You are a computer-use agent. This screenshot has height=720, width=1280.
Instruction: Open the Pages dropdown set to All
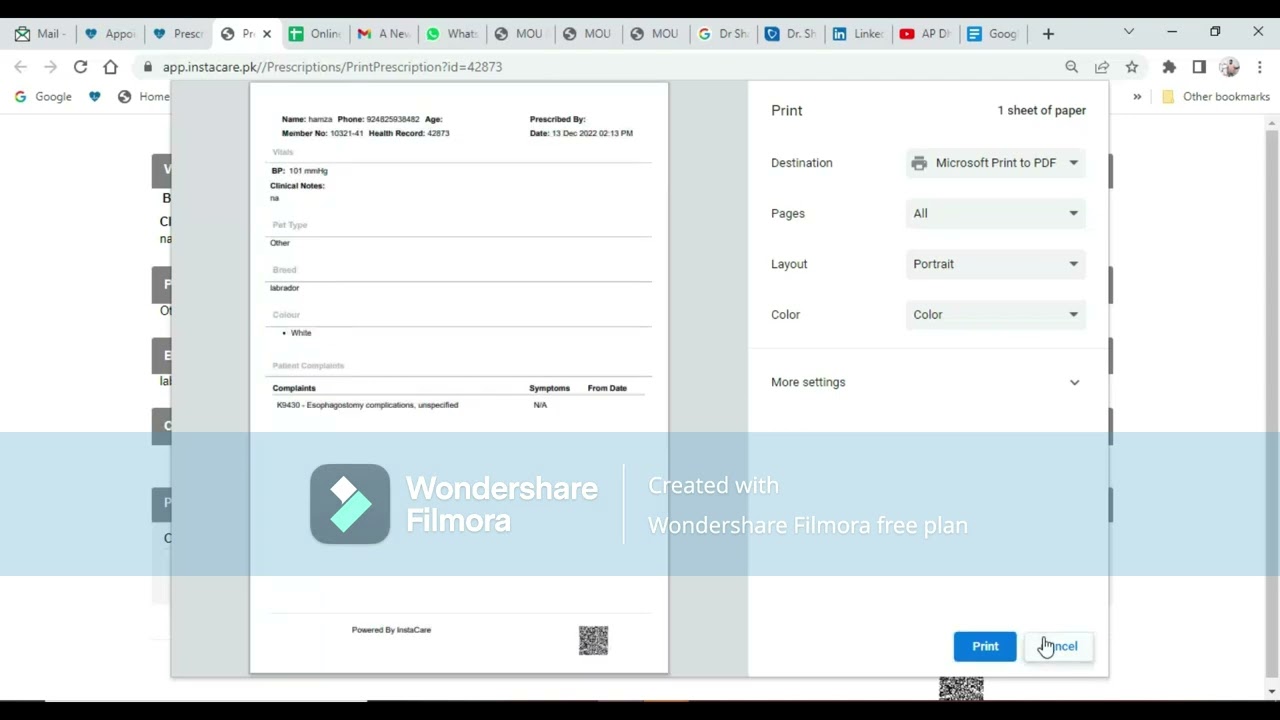(x=995, y=213)
